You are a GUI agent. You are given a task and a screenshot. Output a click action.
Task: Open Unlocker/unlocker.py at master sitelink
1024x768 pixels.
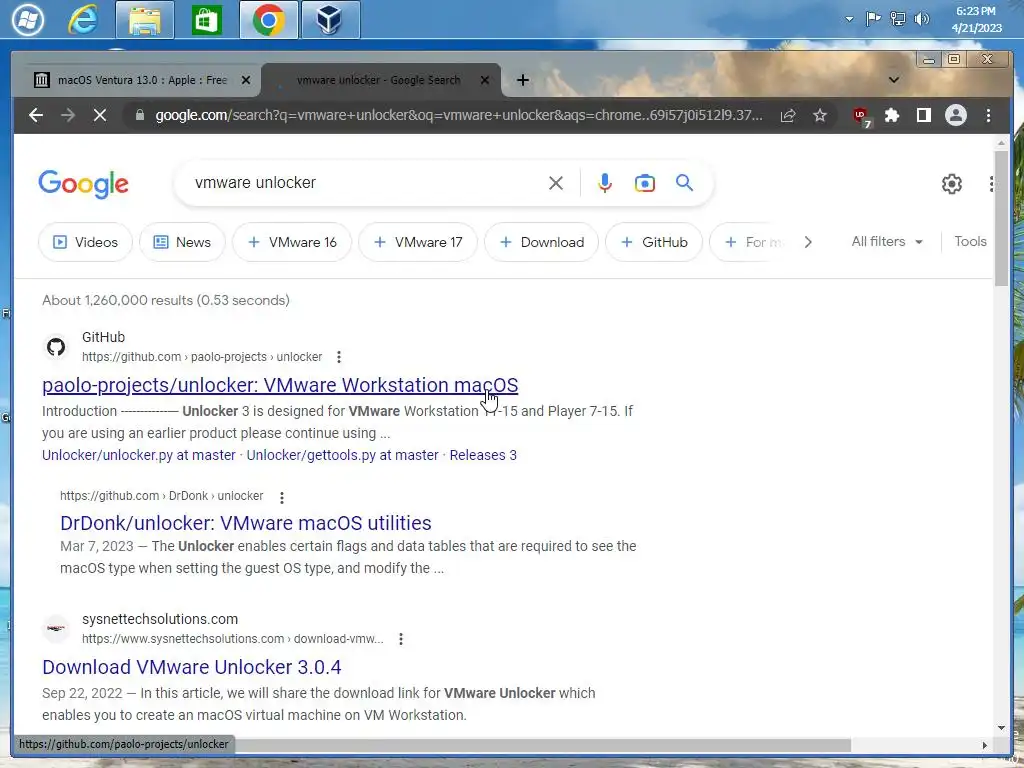pos(138,455)
